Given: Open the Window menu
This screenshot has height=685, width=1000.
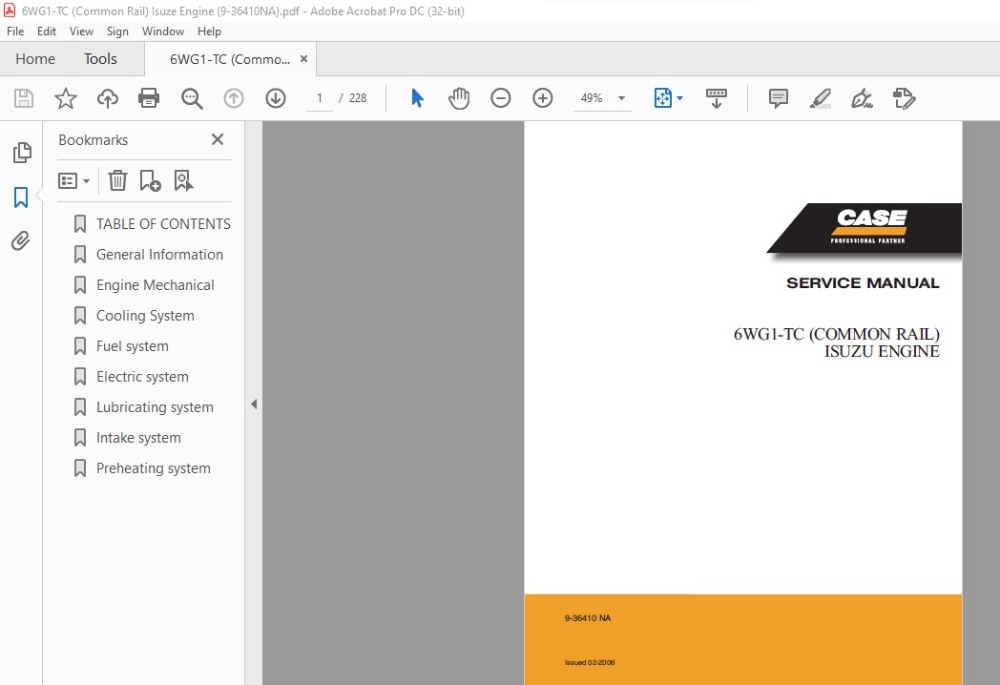Looking at the screenshot, I should tap(163, 31).
